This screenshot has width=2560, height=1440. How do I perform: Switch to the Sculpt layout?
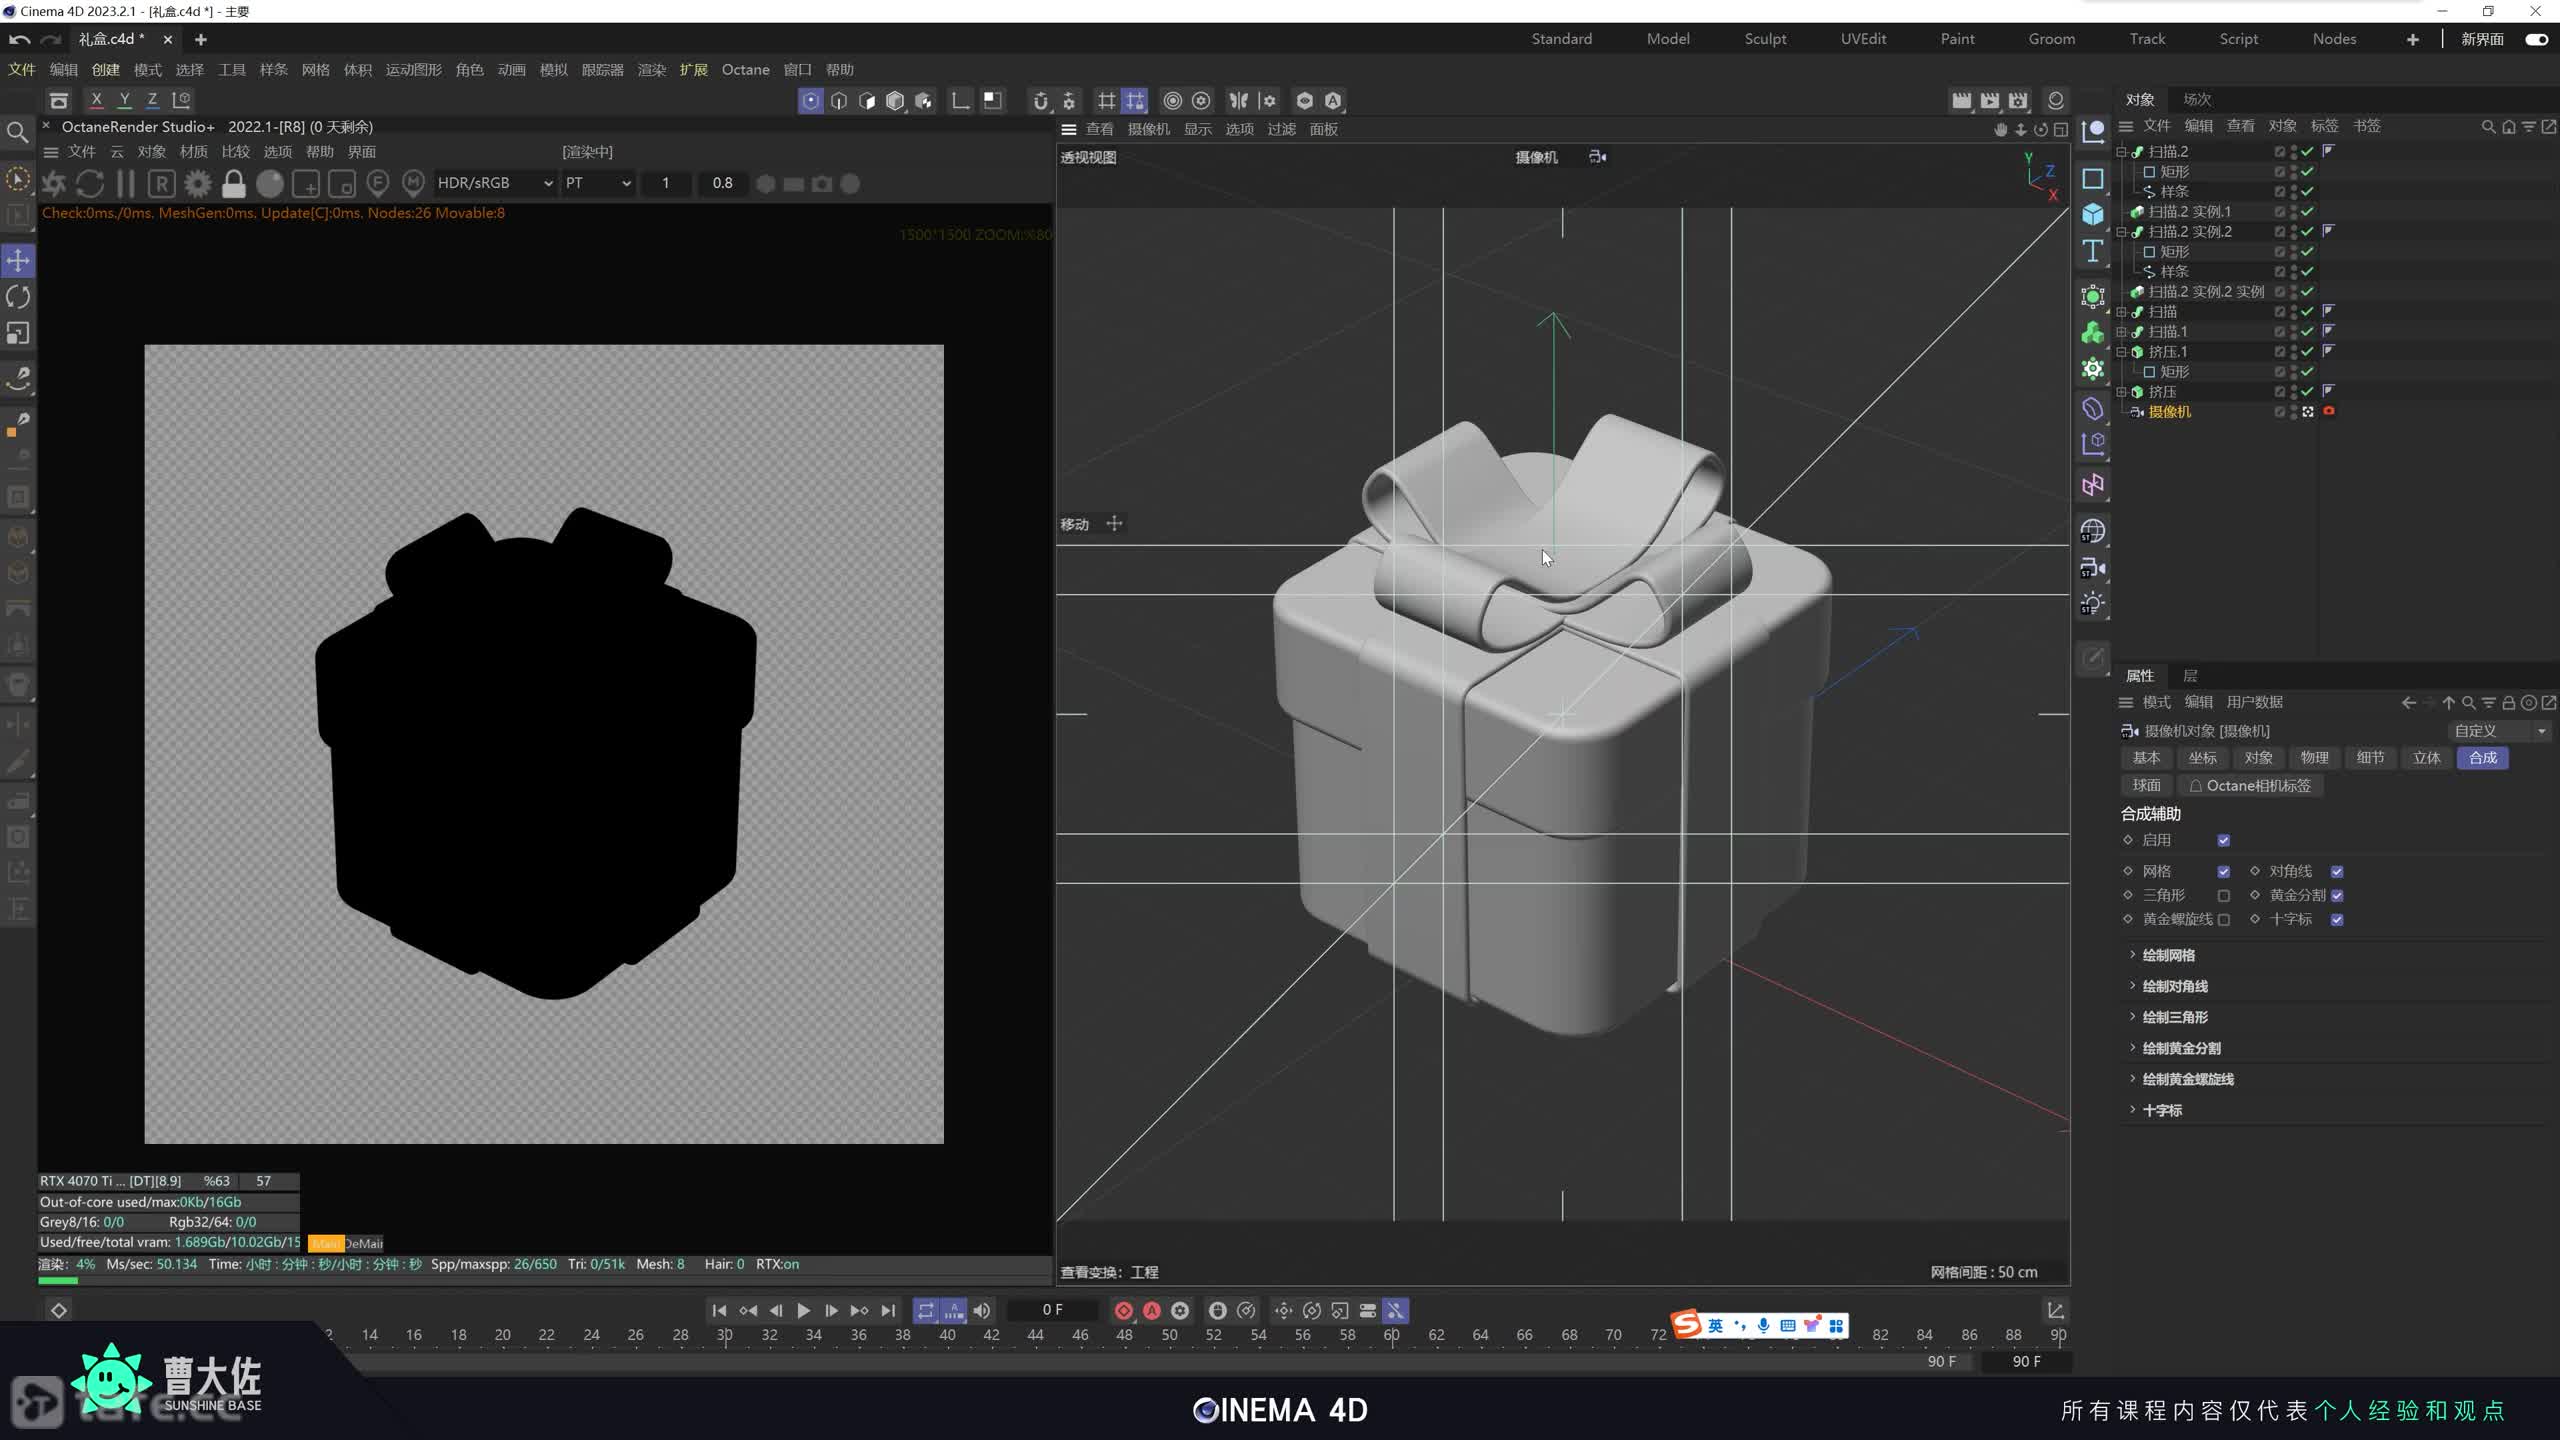click(1765, 39)
